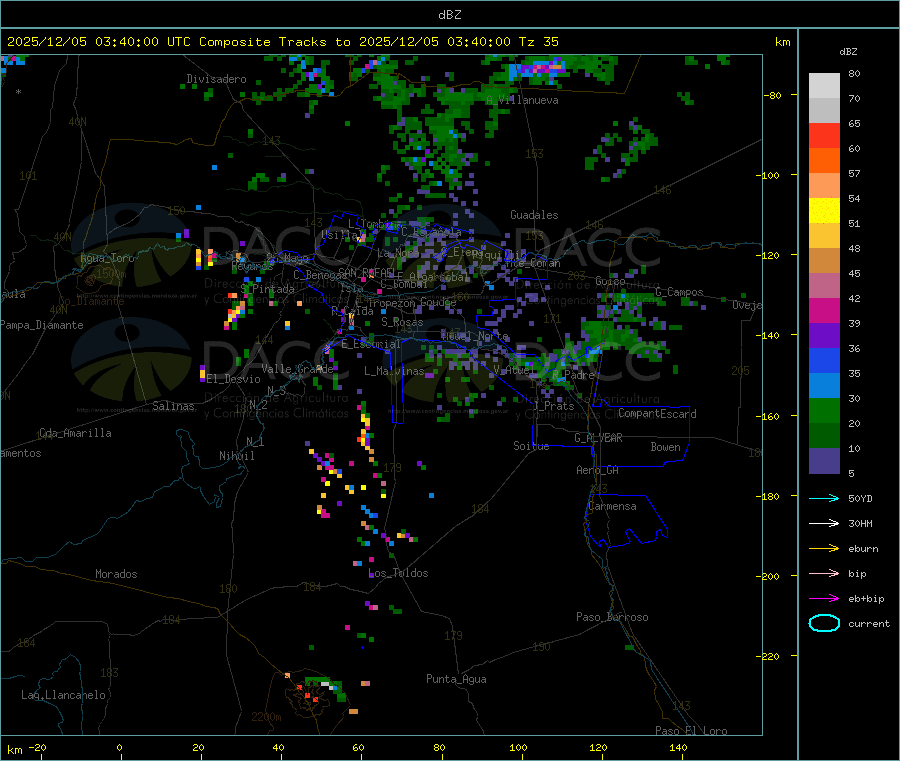Click the cyan 50YD arrow in legend

[x=824, y=498]
